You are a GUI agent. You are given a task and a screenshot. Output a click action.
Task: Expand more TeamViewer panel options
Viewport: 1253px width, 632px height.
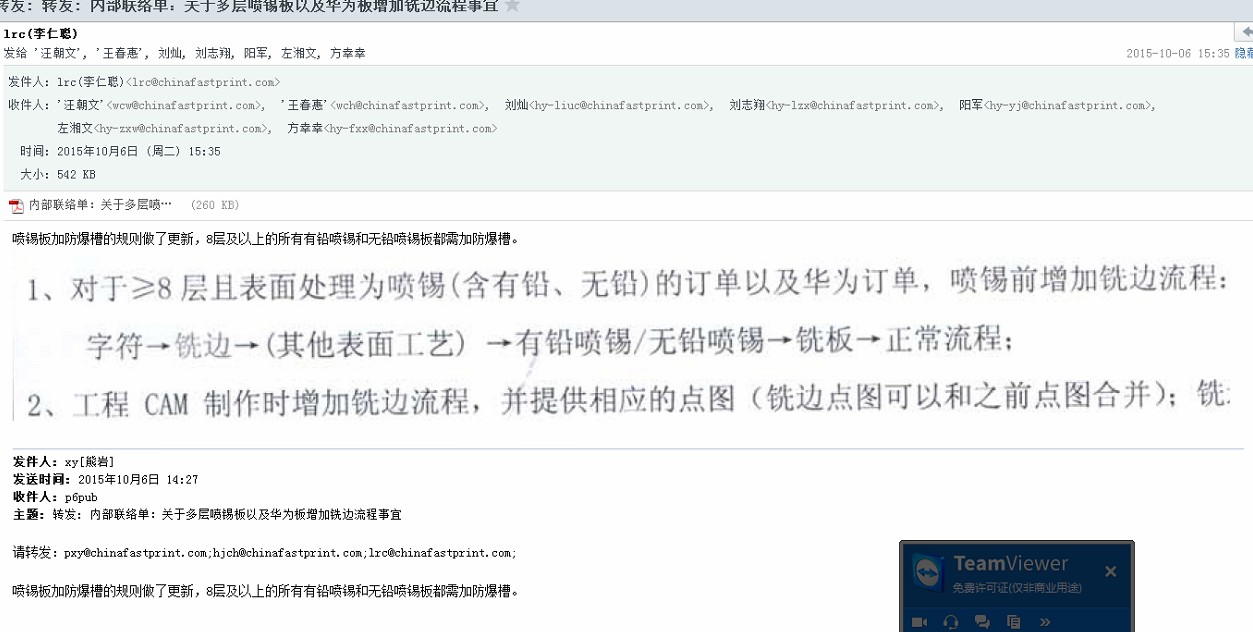(1045, 622)
